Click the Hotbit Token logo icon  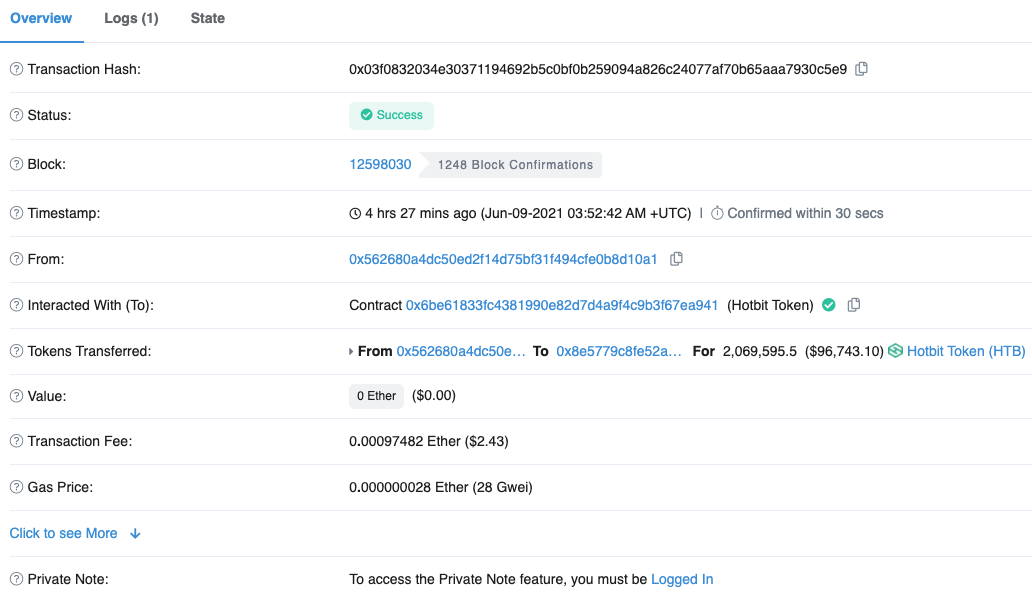click(x=895, y=351)
